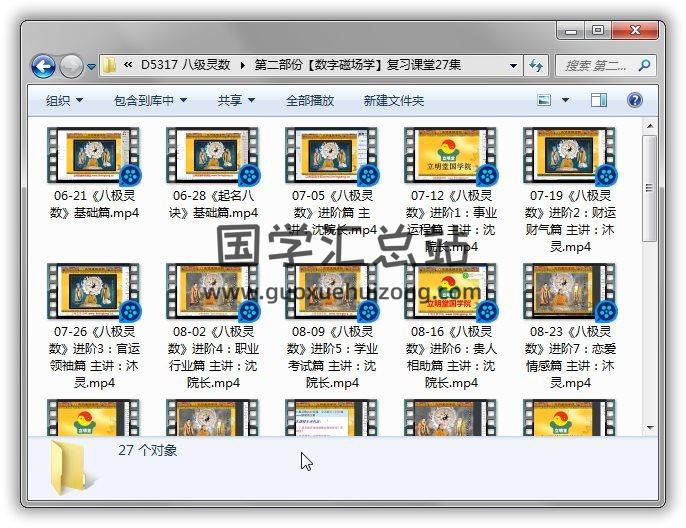The width and height of the screenshot is (686, 528).
Task: Click the 新建文件夹 button
Action: [393, 100]
